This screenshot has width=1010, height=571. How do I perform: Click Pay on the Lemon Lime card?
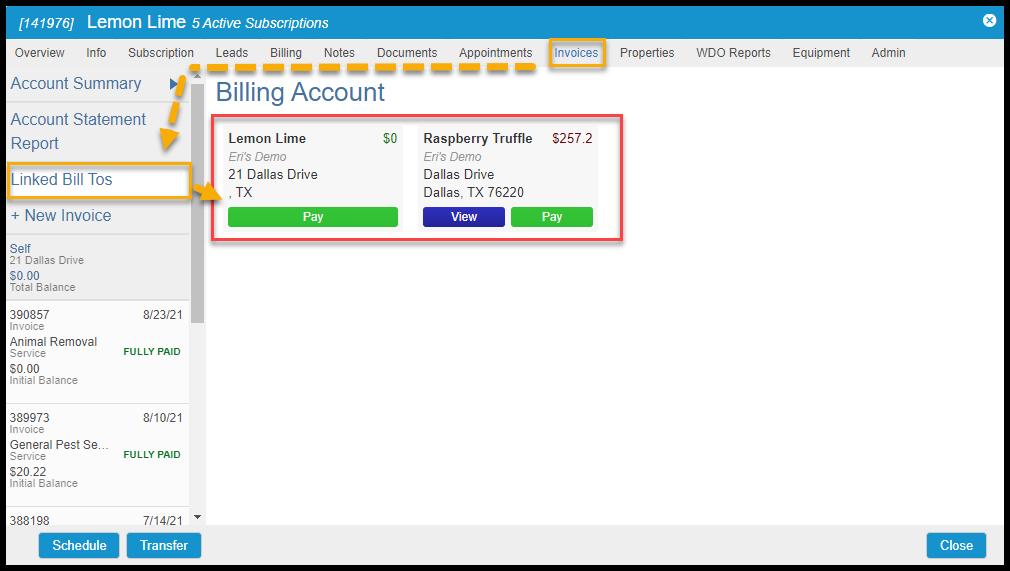pos(312,217)
